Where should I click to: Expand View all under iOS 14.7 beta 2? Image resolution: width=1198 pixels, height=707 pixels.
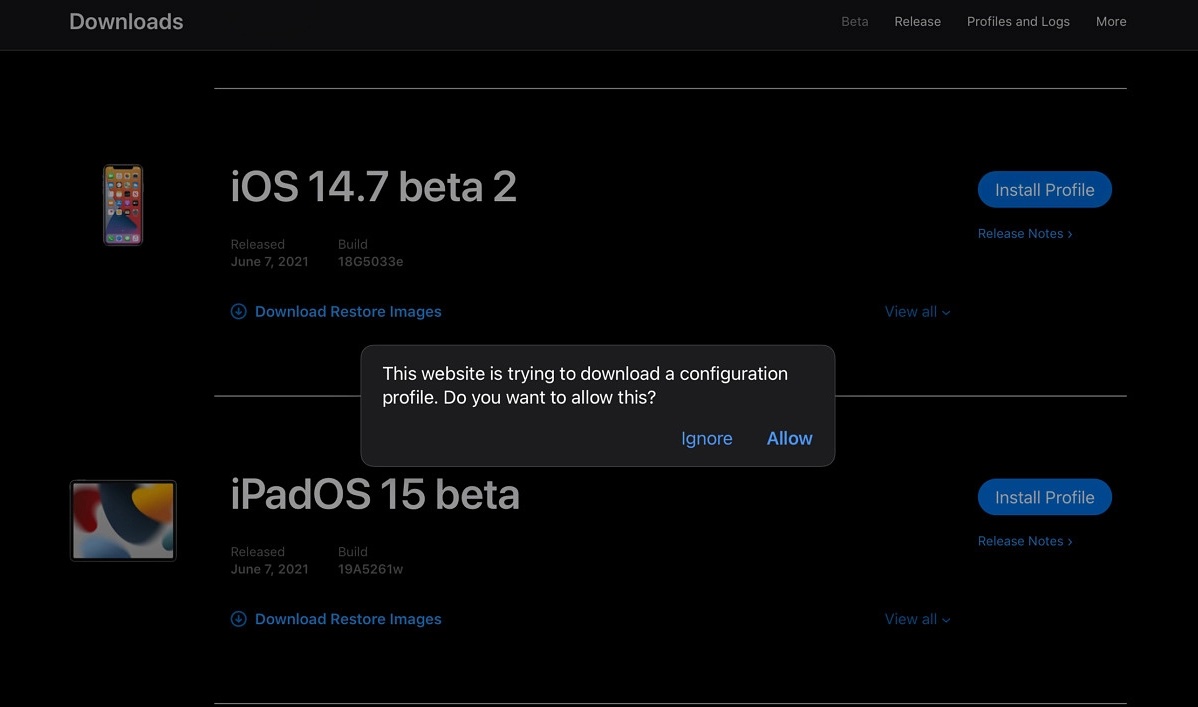916,311
